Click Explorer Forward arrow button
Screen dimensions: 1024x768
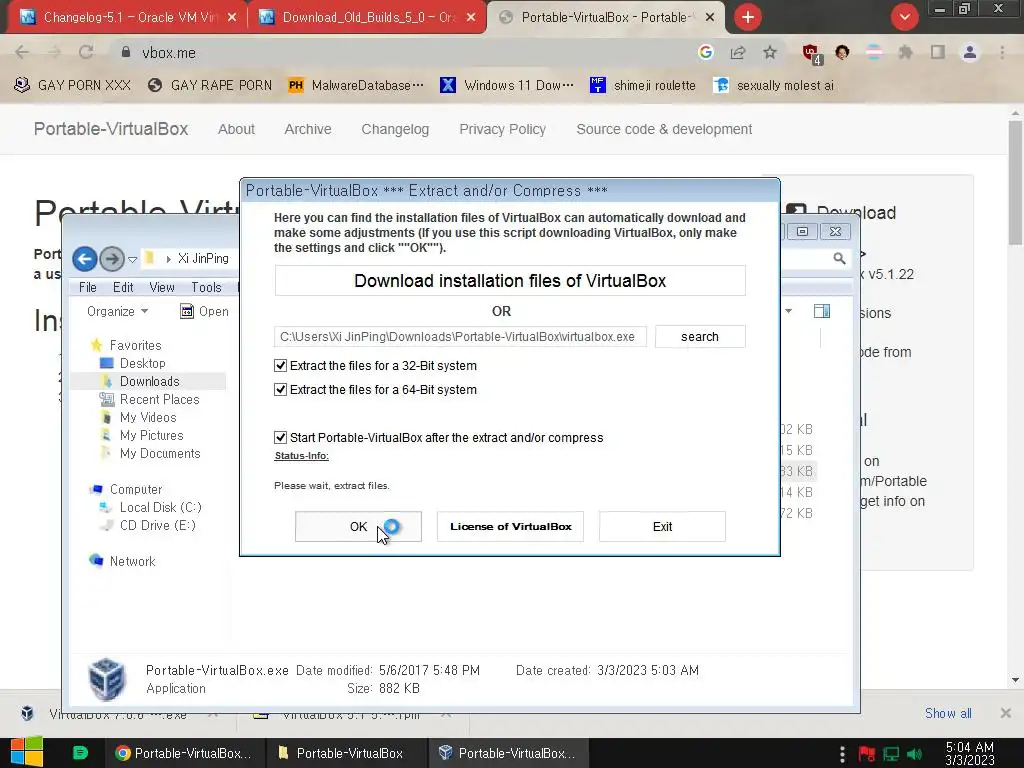[112, 259]
